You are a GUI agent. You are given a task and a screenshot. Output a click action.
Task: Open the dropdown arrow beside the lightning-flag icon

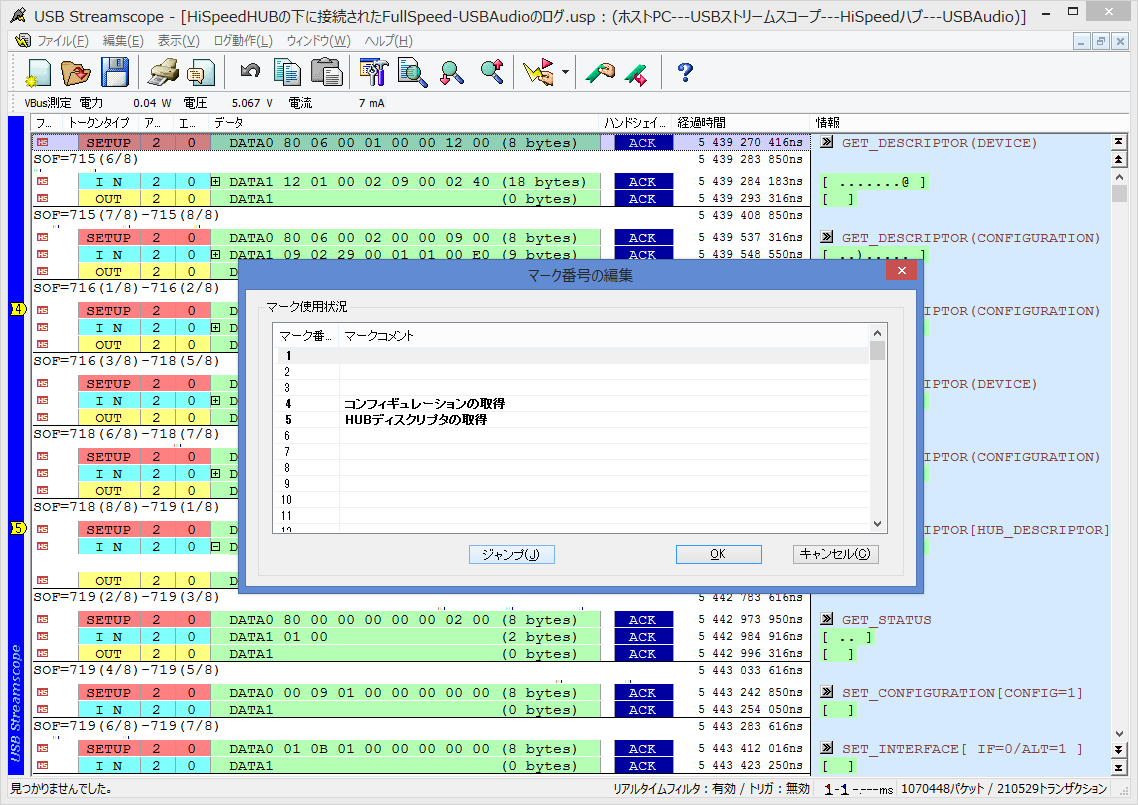[x=565, y=73]
